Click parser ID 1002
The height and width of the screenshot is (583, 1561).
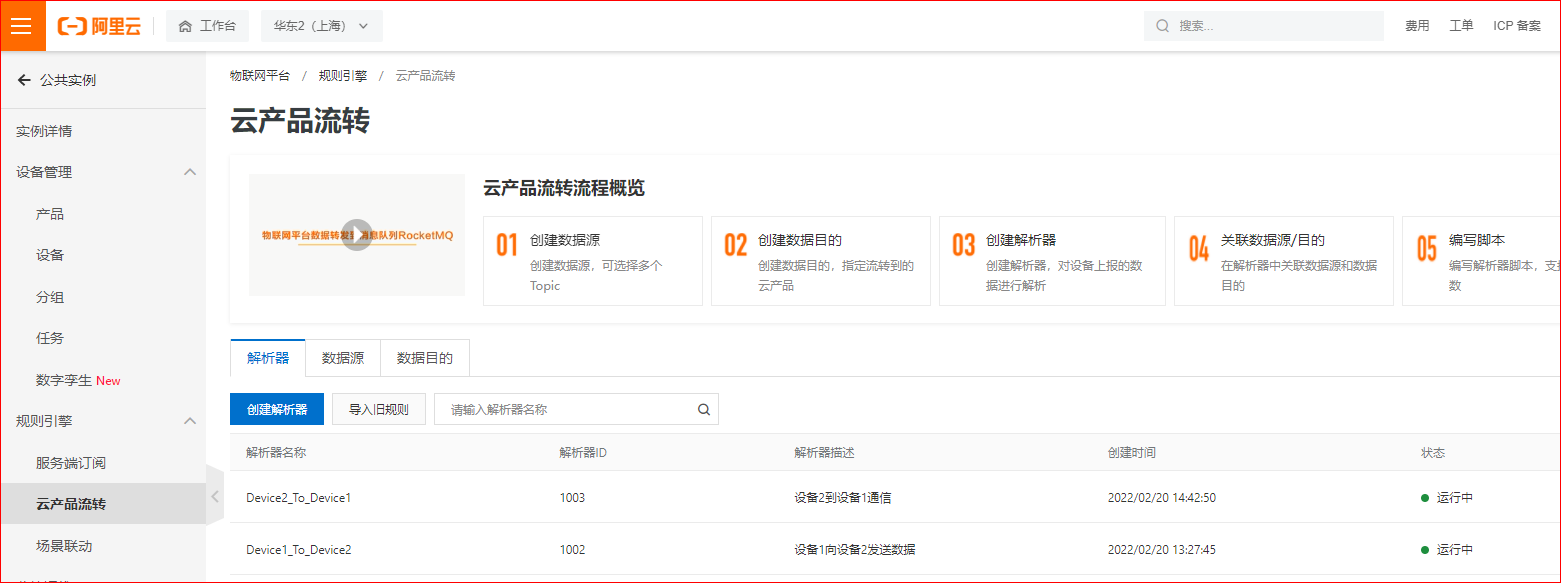pyautogui.click(x=572, y=549)
